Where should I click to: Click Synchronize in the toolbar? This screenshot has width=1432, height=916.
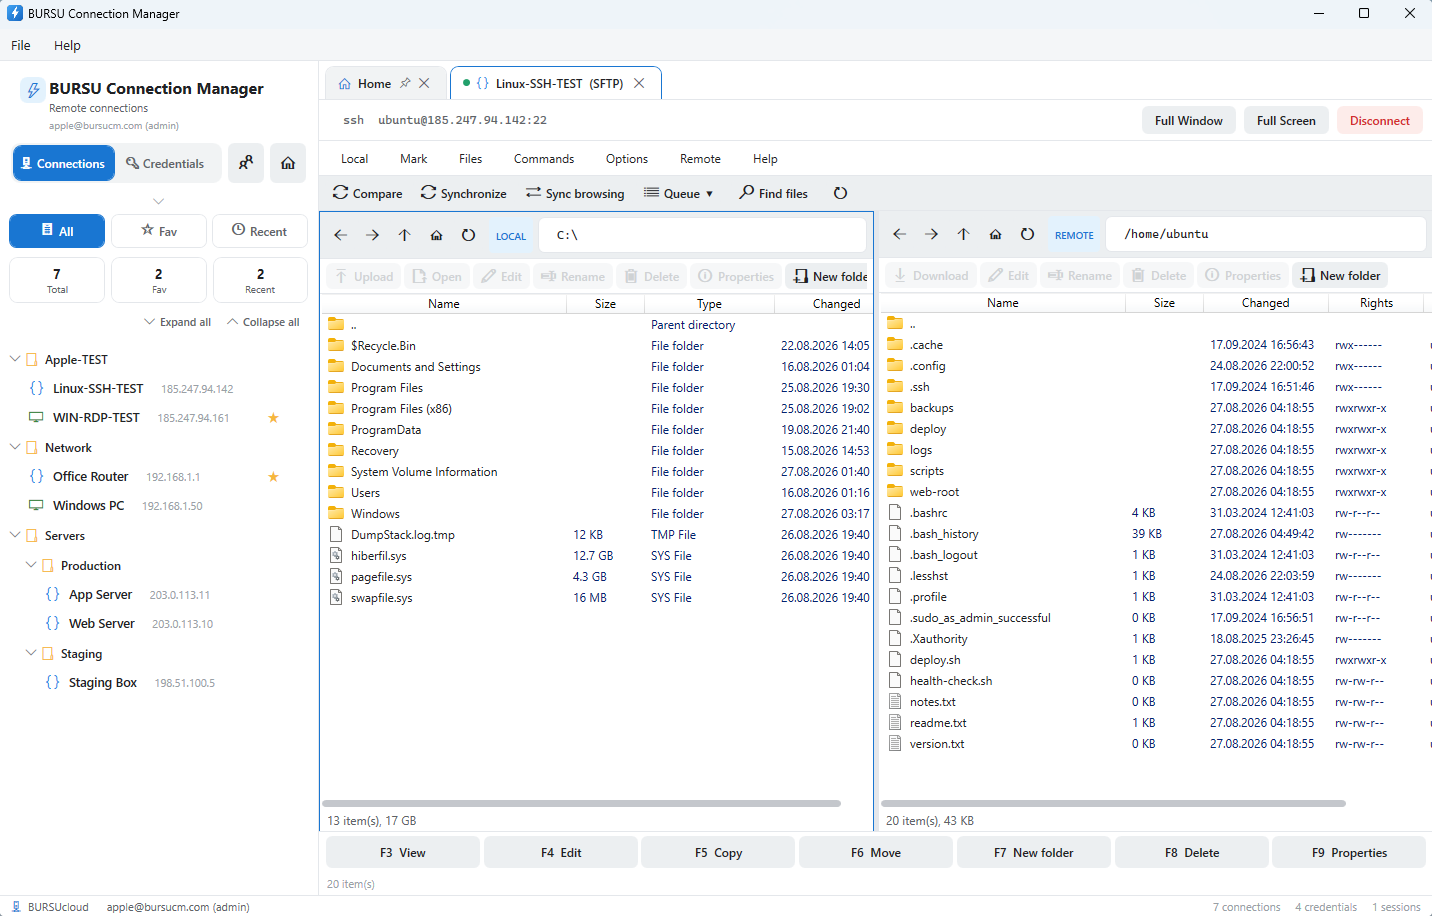[464, 193]
